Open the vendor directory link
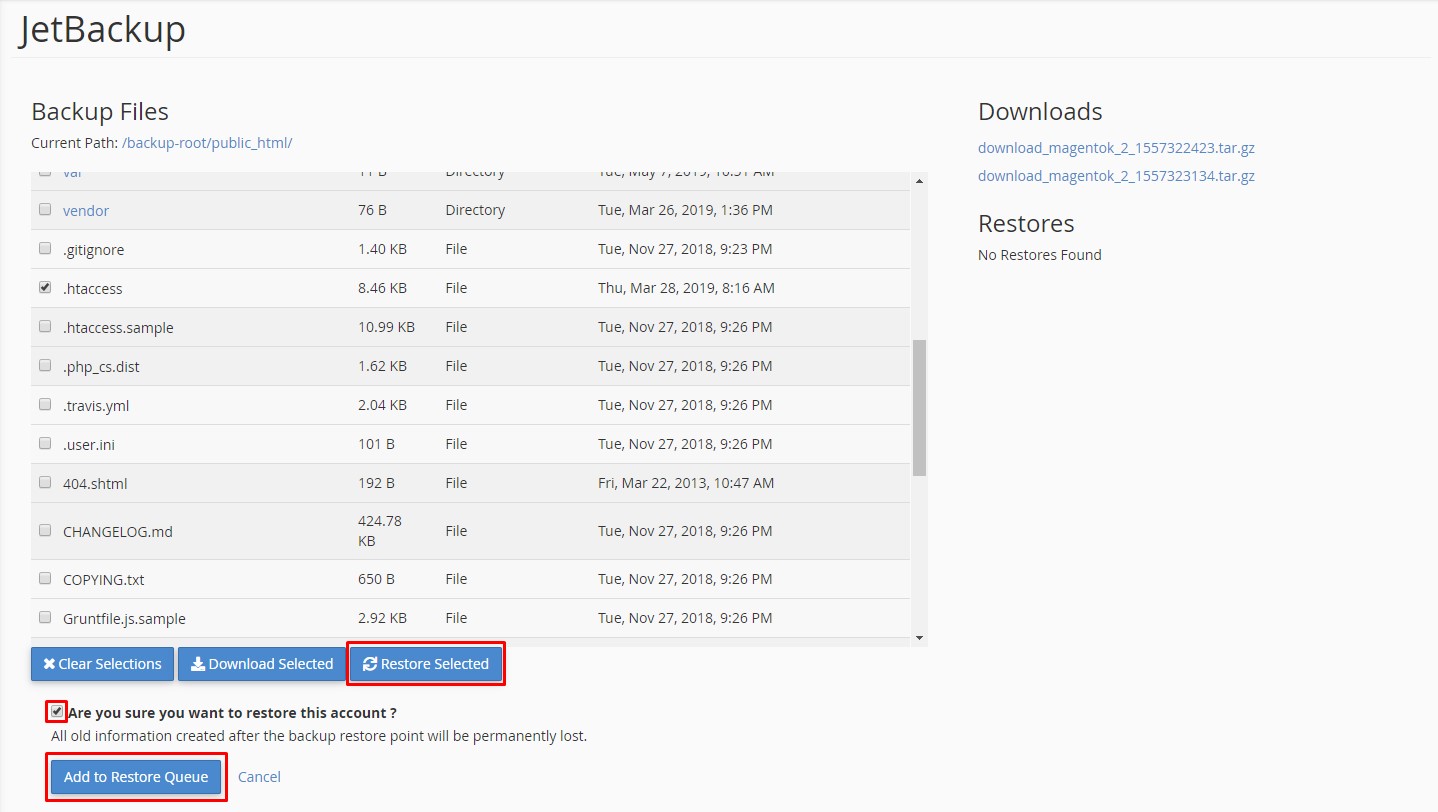This screenshot has height=812, width=1438. 86,210
